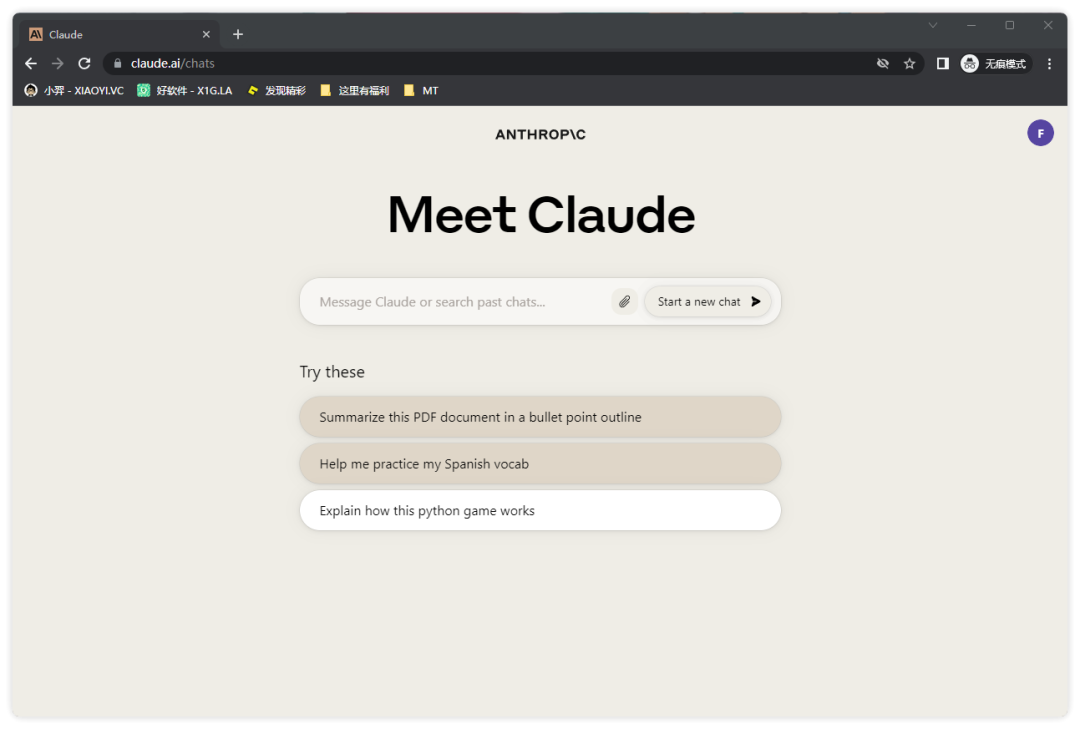Open the incognito profile button
This screenshot has width=1080, height=729.
[x=994, y=63]
